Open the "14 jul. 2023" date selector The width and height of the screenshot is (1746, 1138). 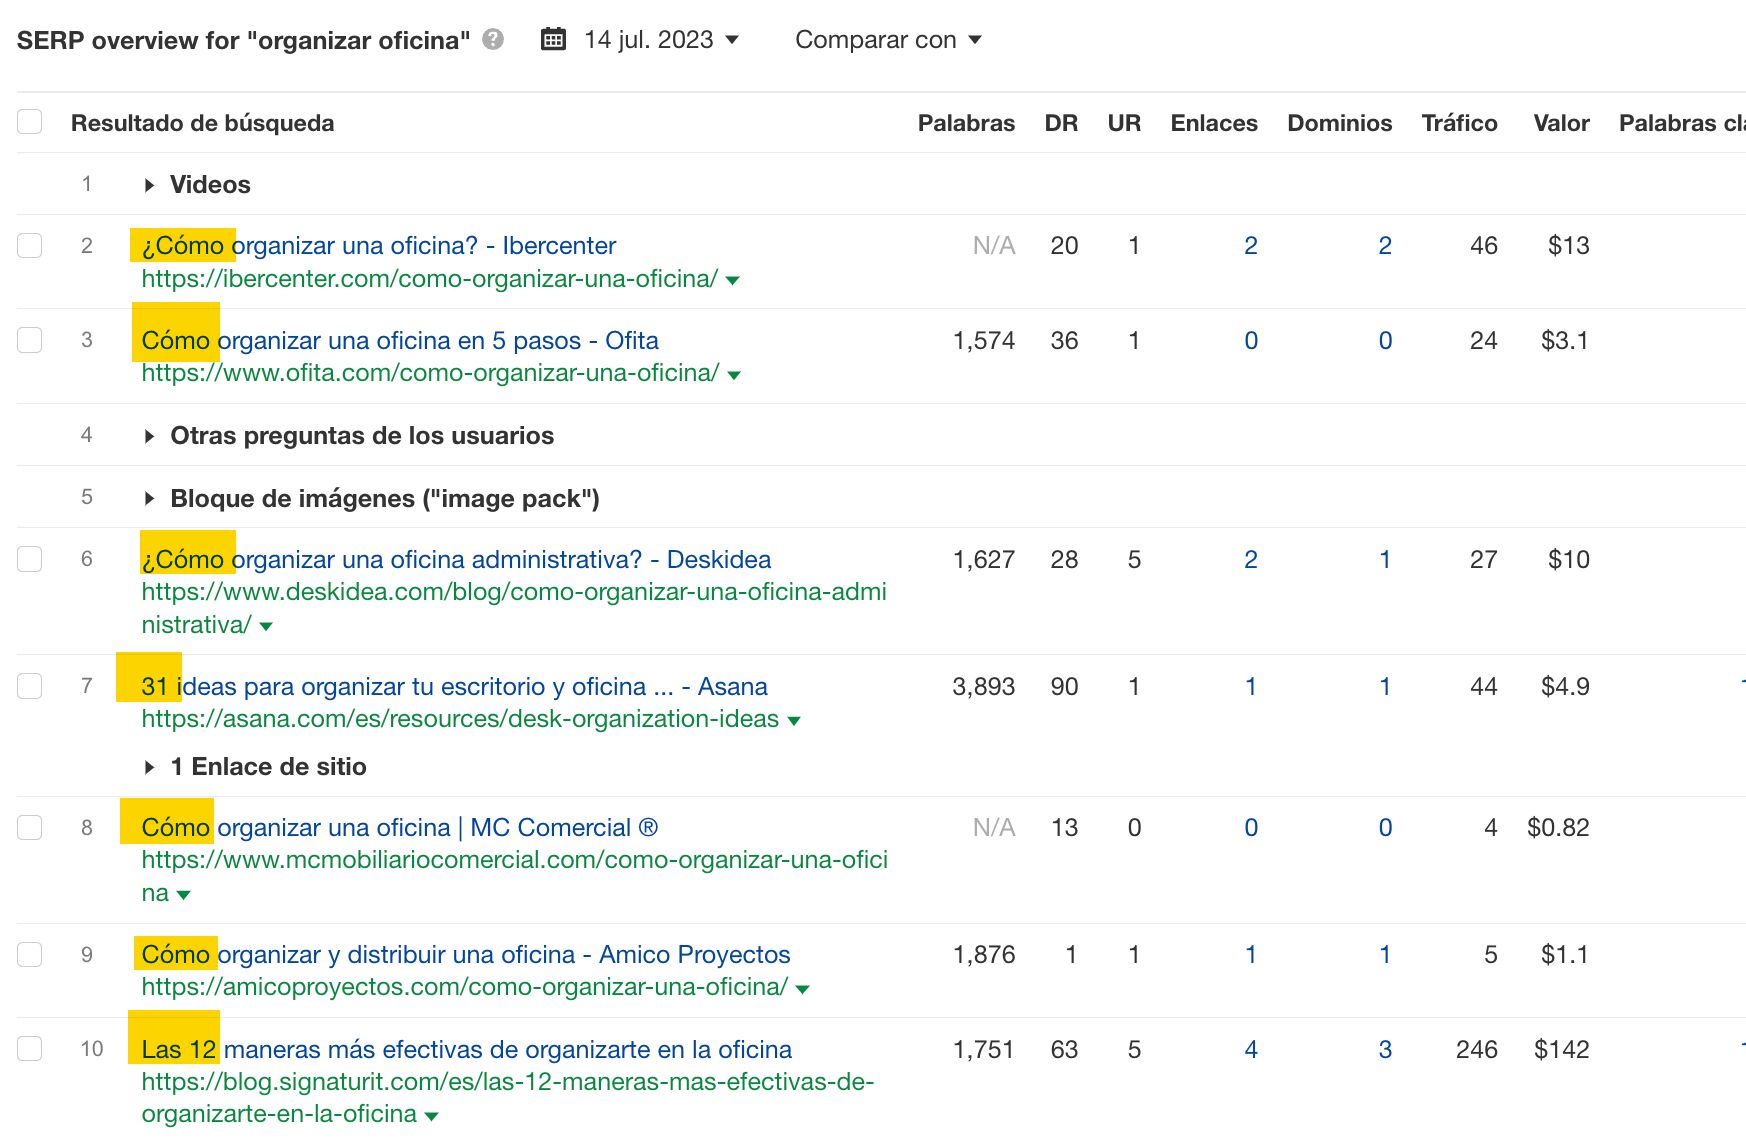click(x=650, y=40)
